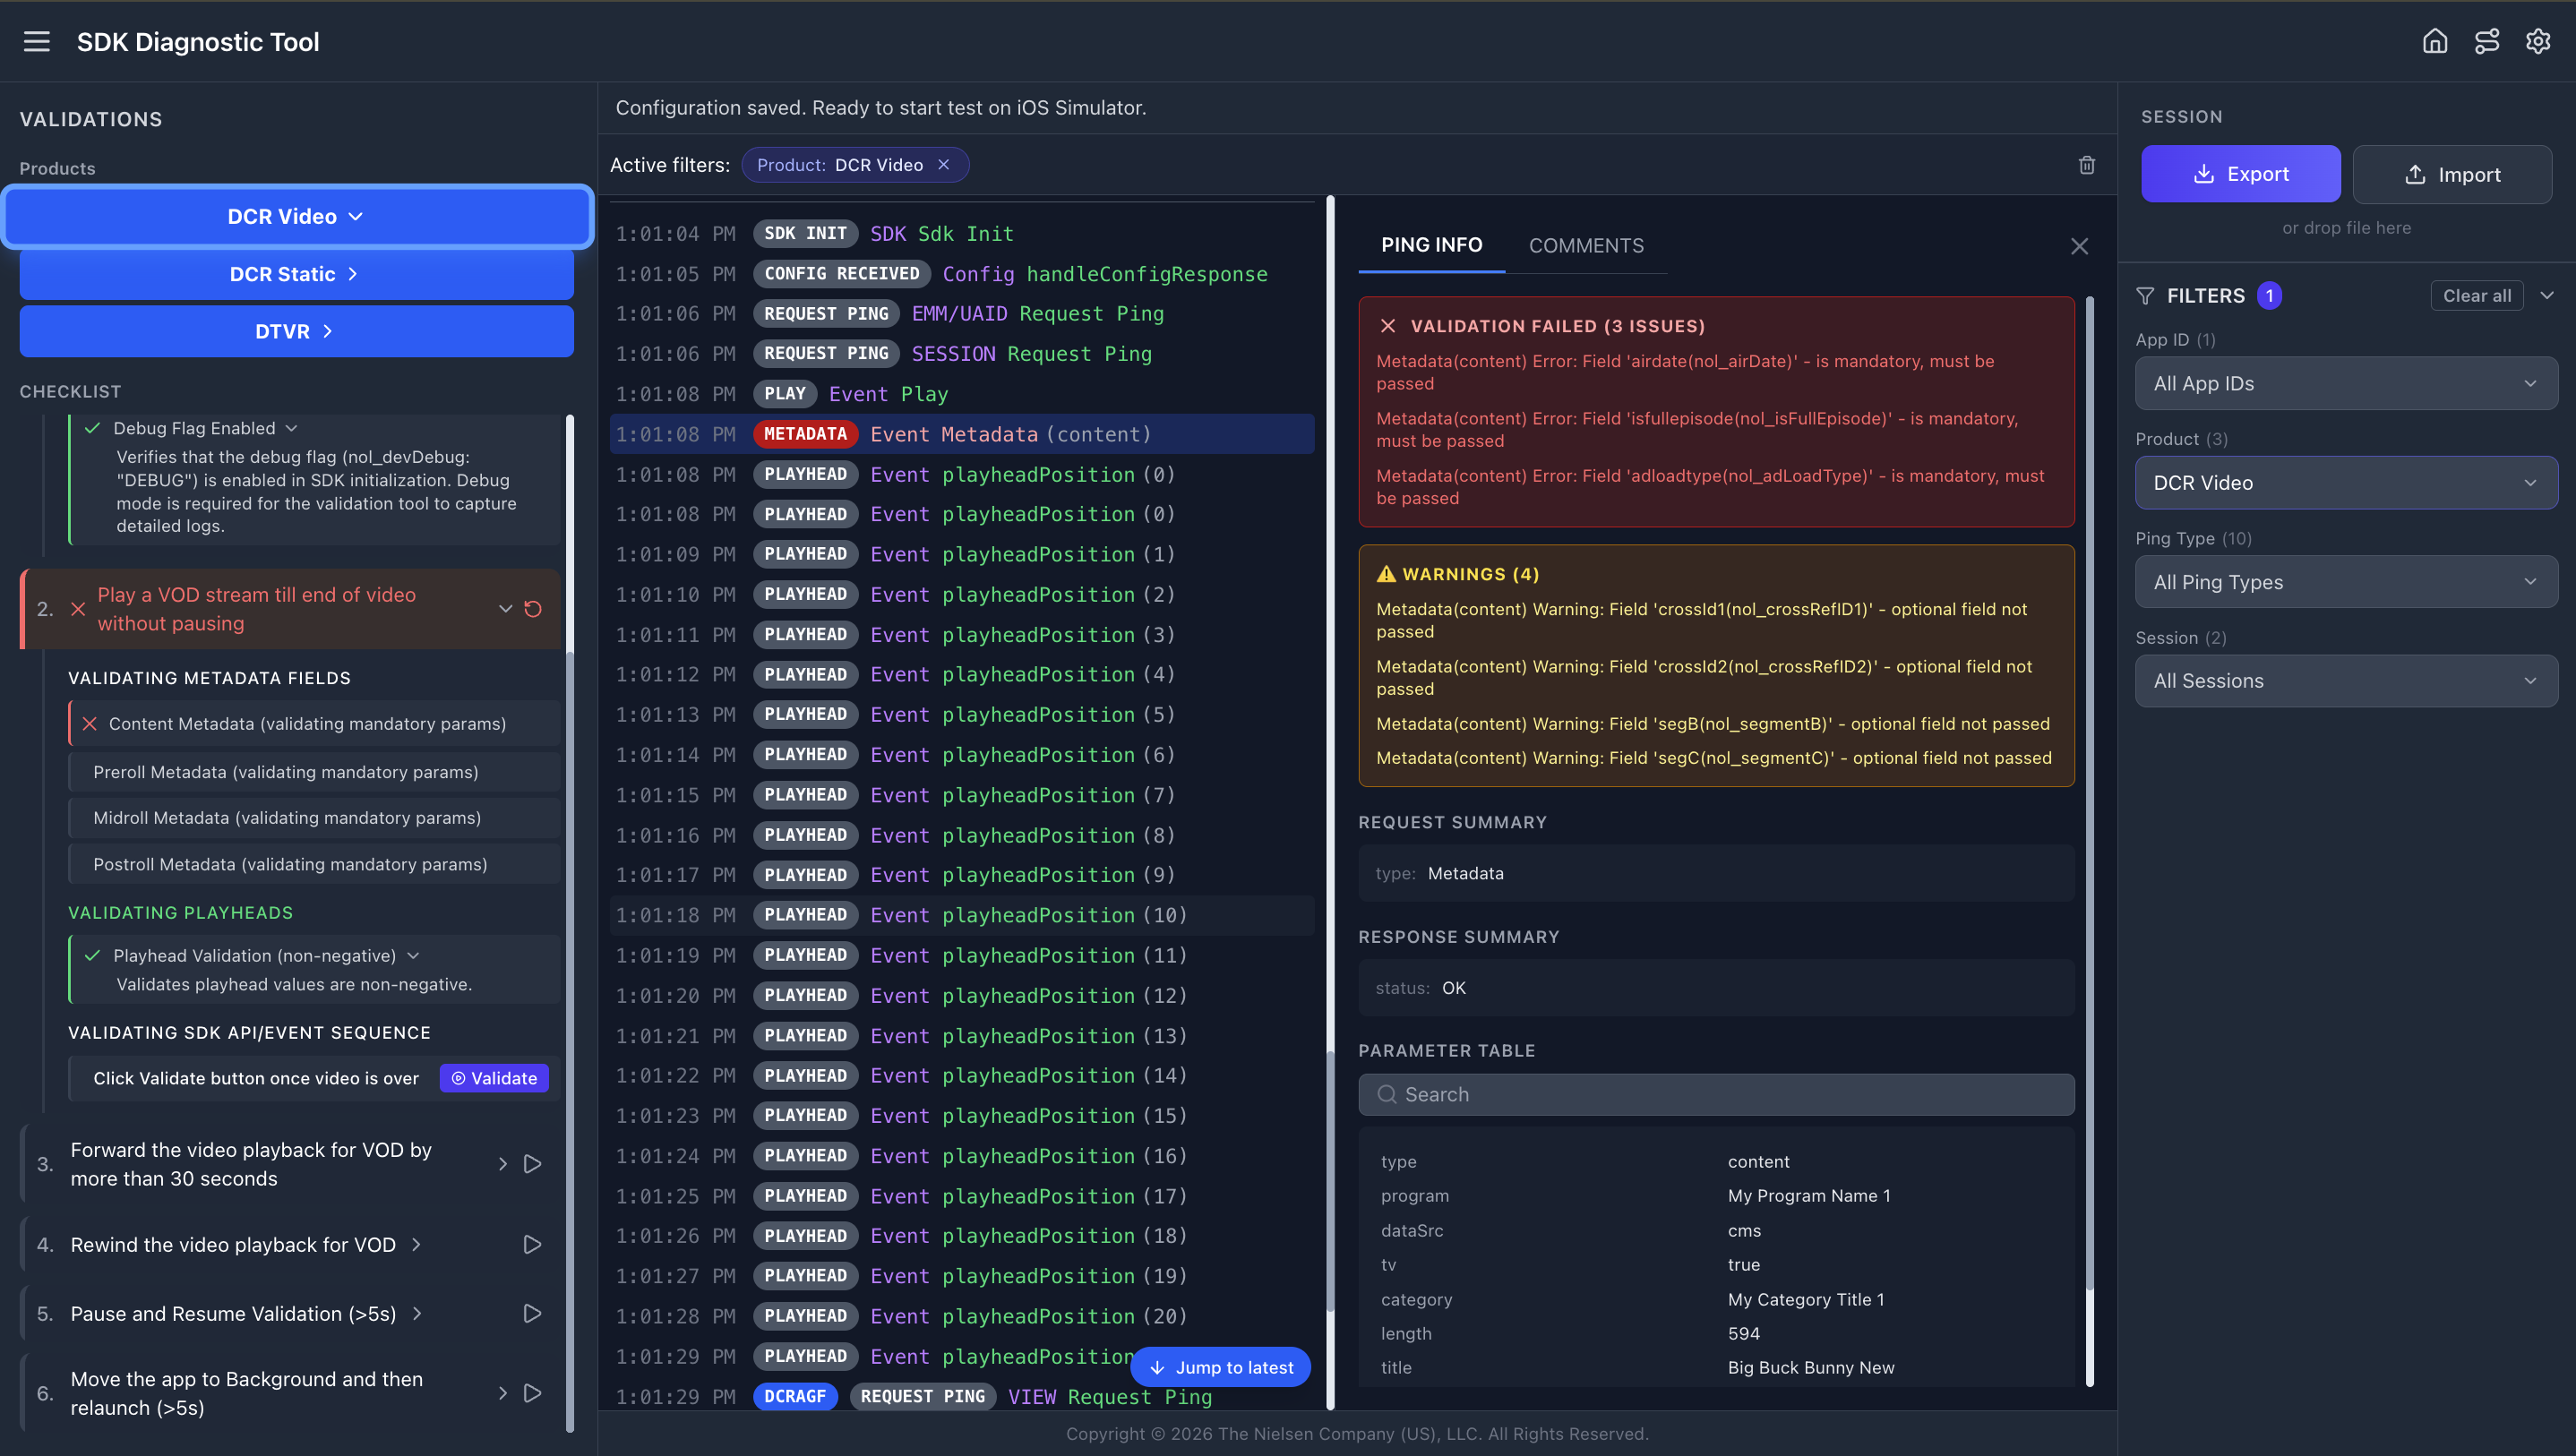Click the filter funnel icon in Filters panel

(x=2146, y=295)
